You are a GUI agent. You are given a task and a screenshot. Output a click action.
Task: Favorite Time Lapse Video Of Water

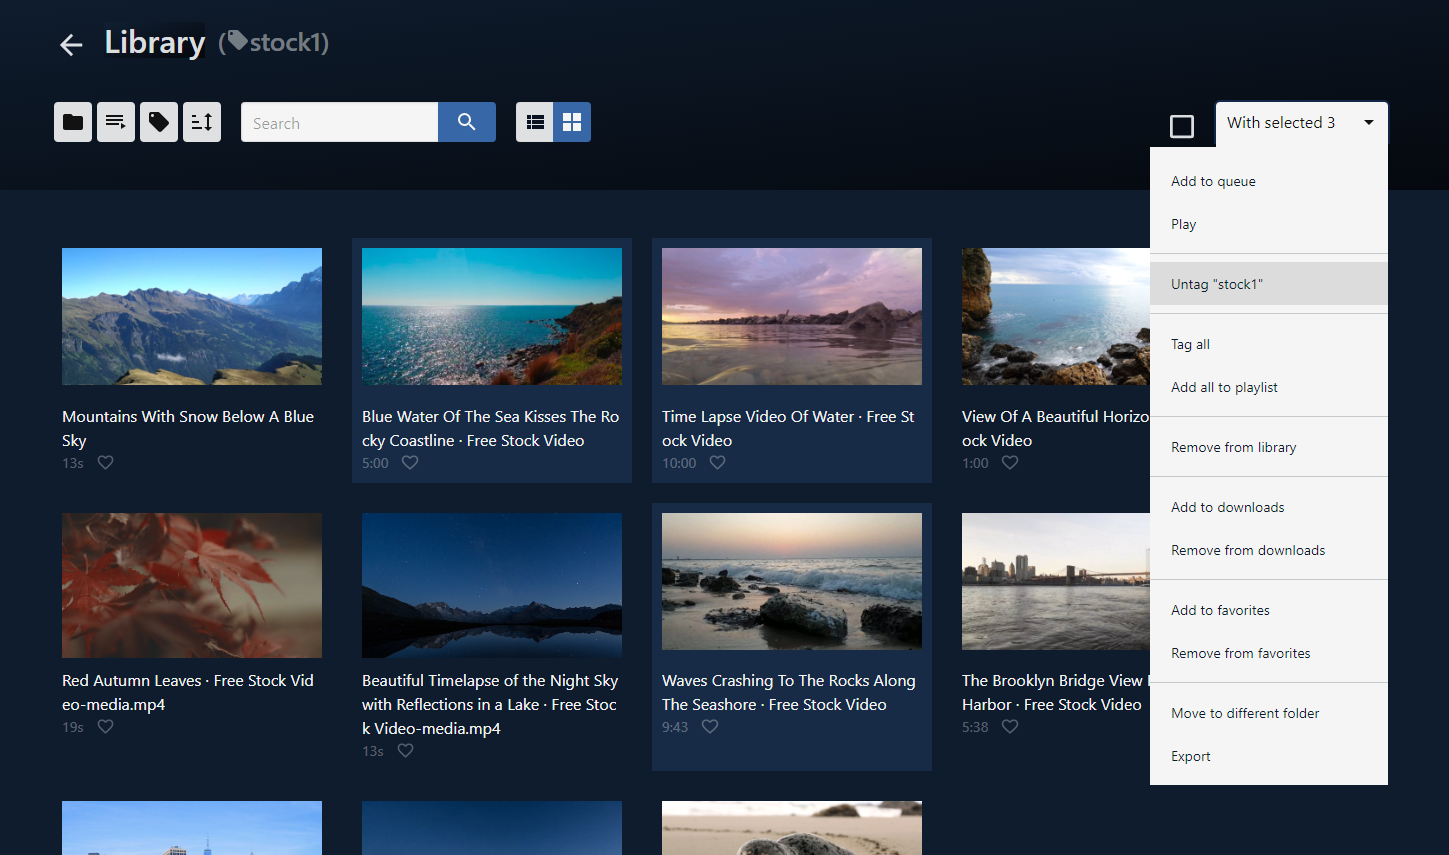pos(718,463)
